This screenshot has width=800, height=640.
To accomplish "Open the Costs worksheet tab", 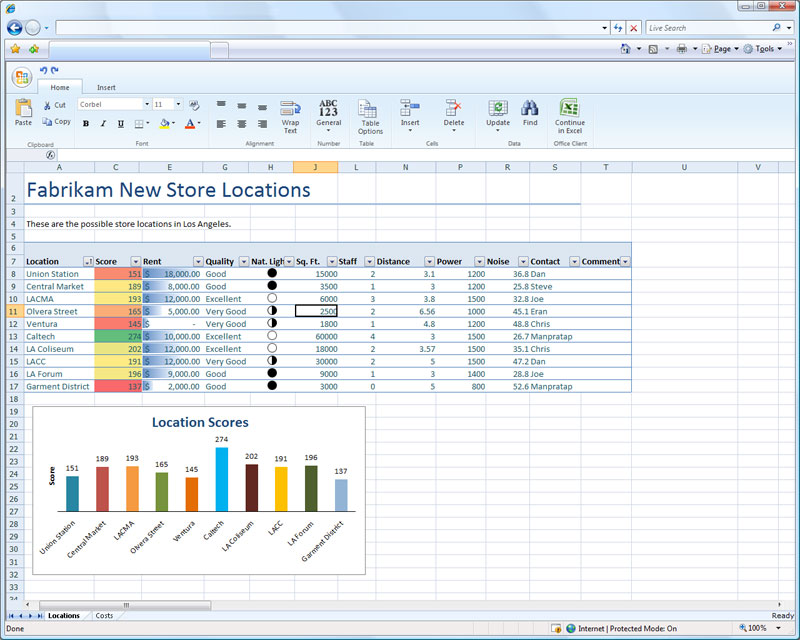I will click(x=104, y=616).
